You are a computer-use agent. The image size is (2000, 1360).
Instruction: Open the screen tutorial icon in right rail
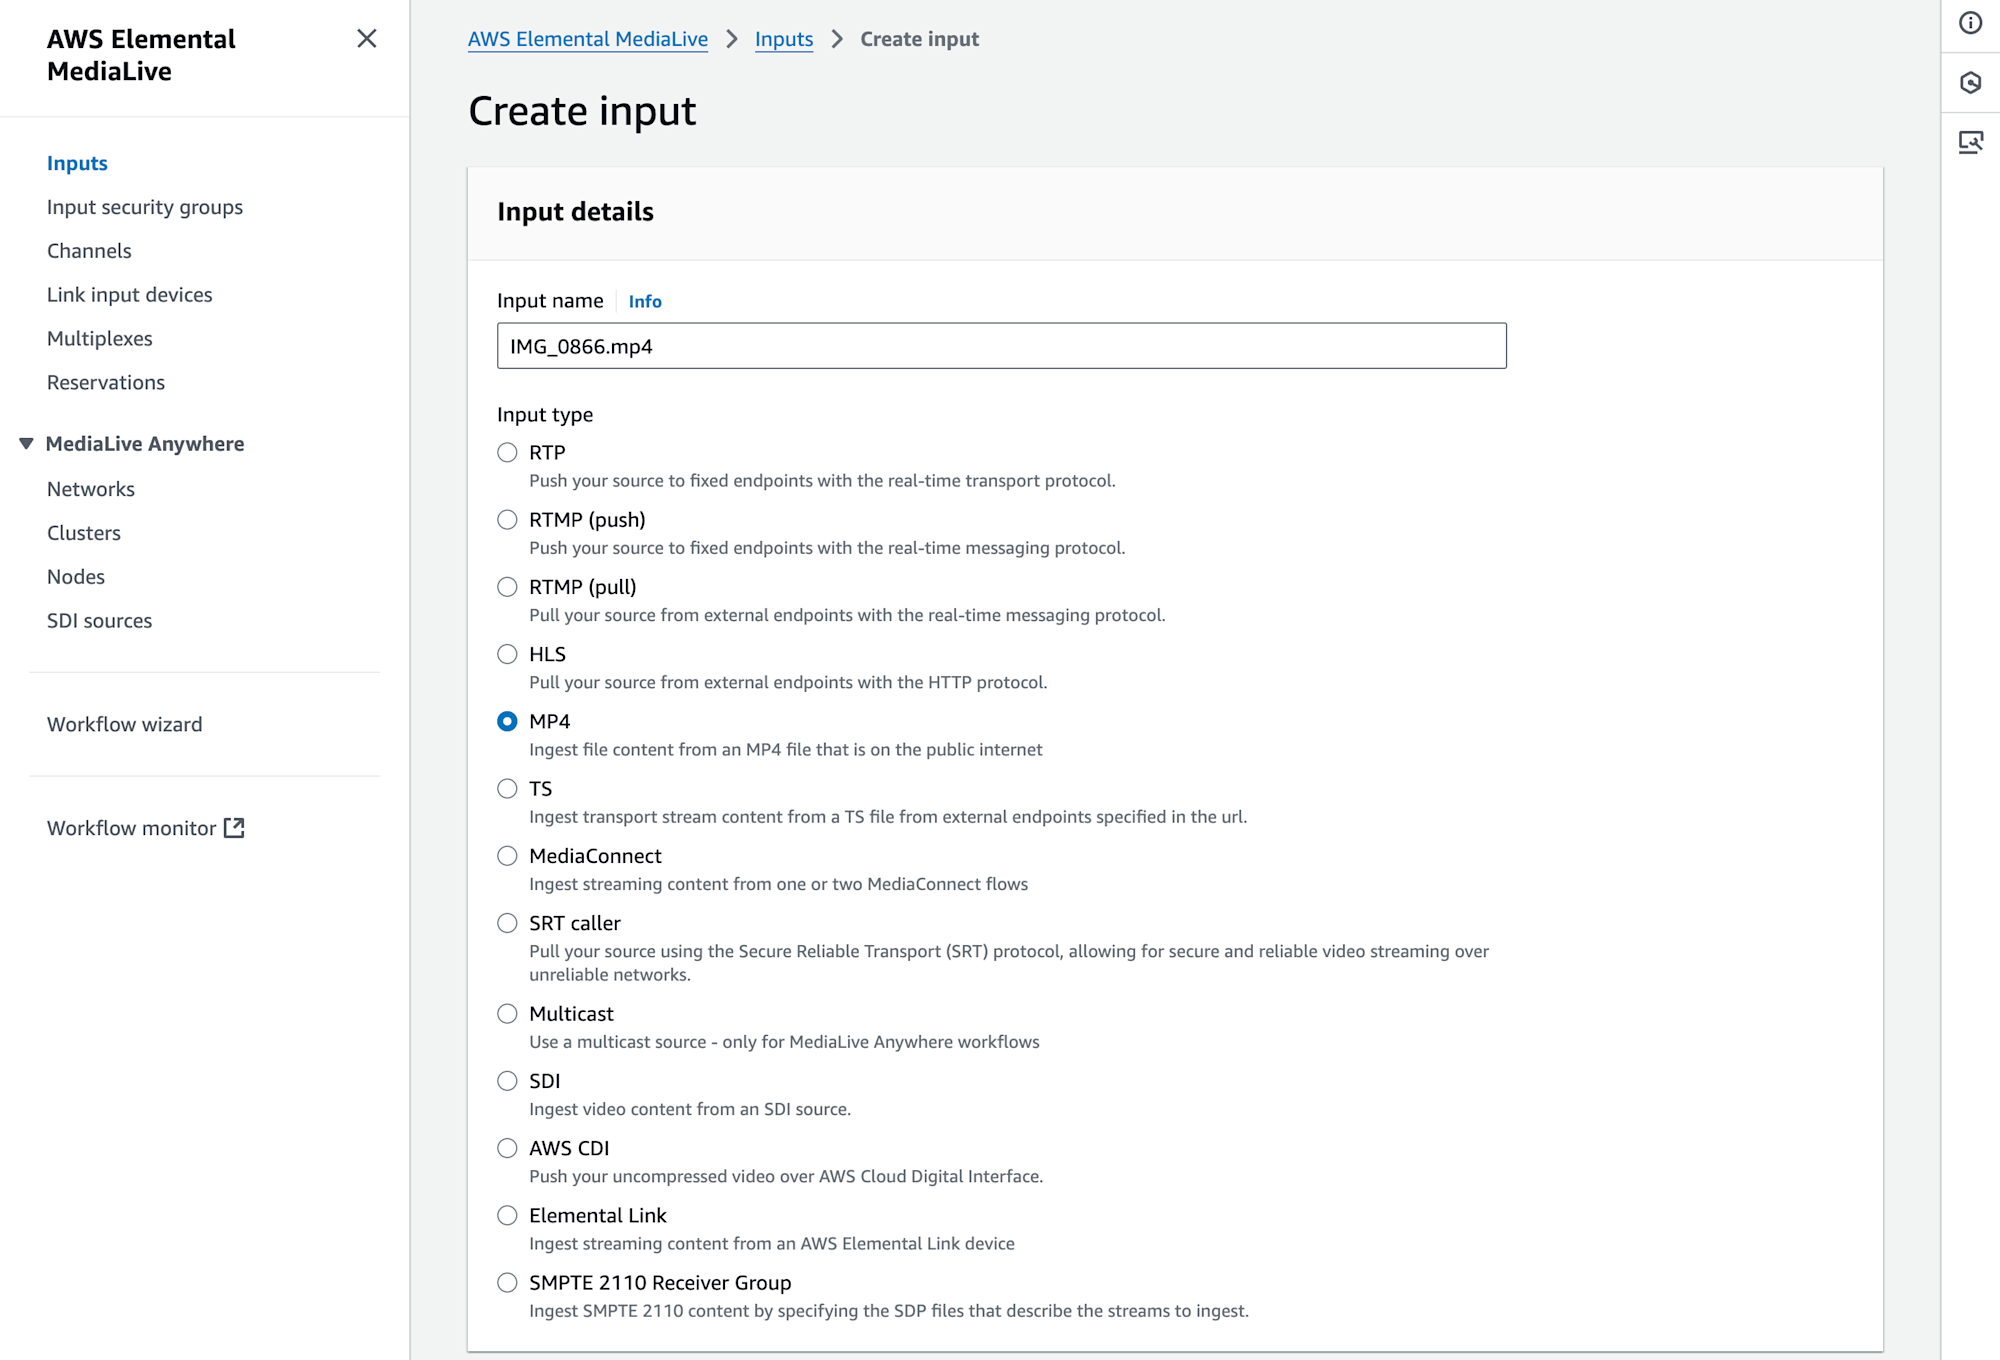(1970, 142)
